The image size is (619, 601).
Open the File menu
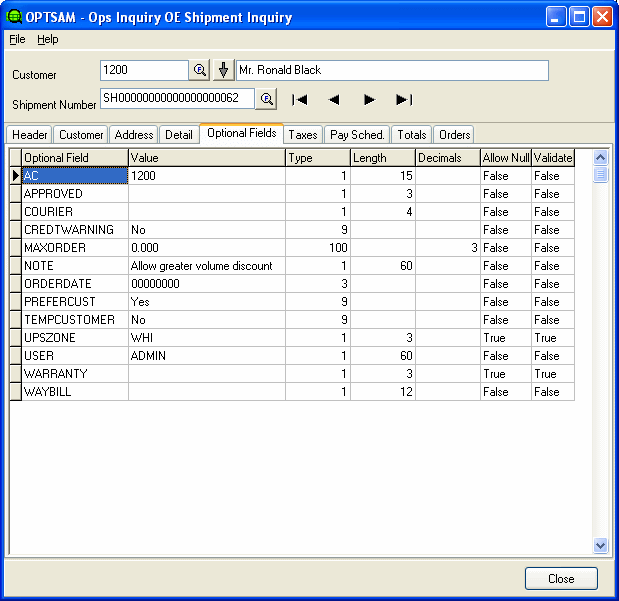point(17,39)
